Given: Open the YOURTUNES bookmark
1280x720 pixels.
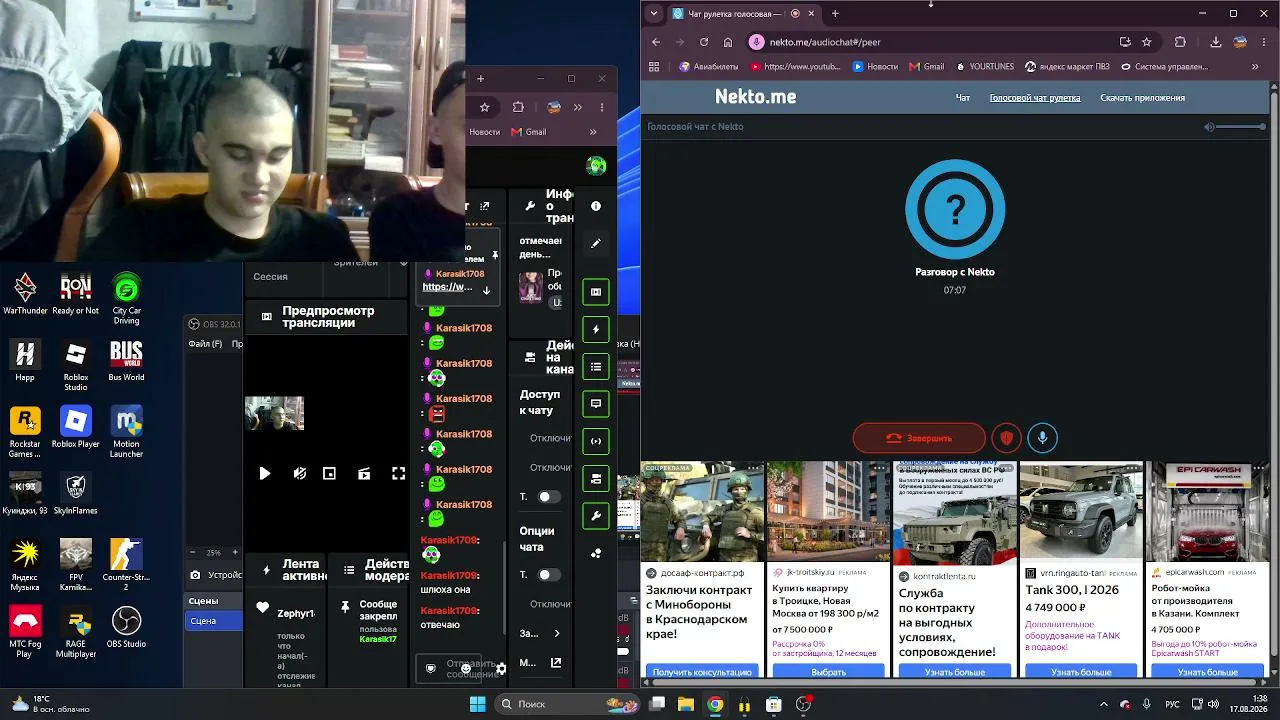Looking at the screenshot, I should 984,67.
